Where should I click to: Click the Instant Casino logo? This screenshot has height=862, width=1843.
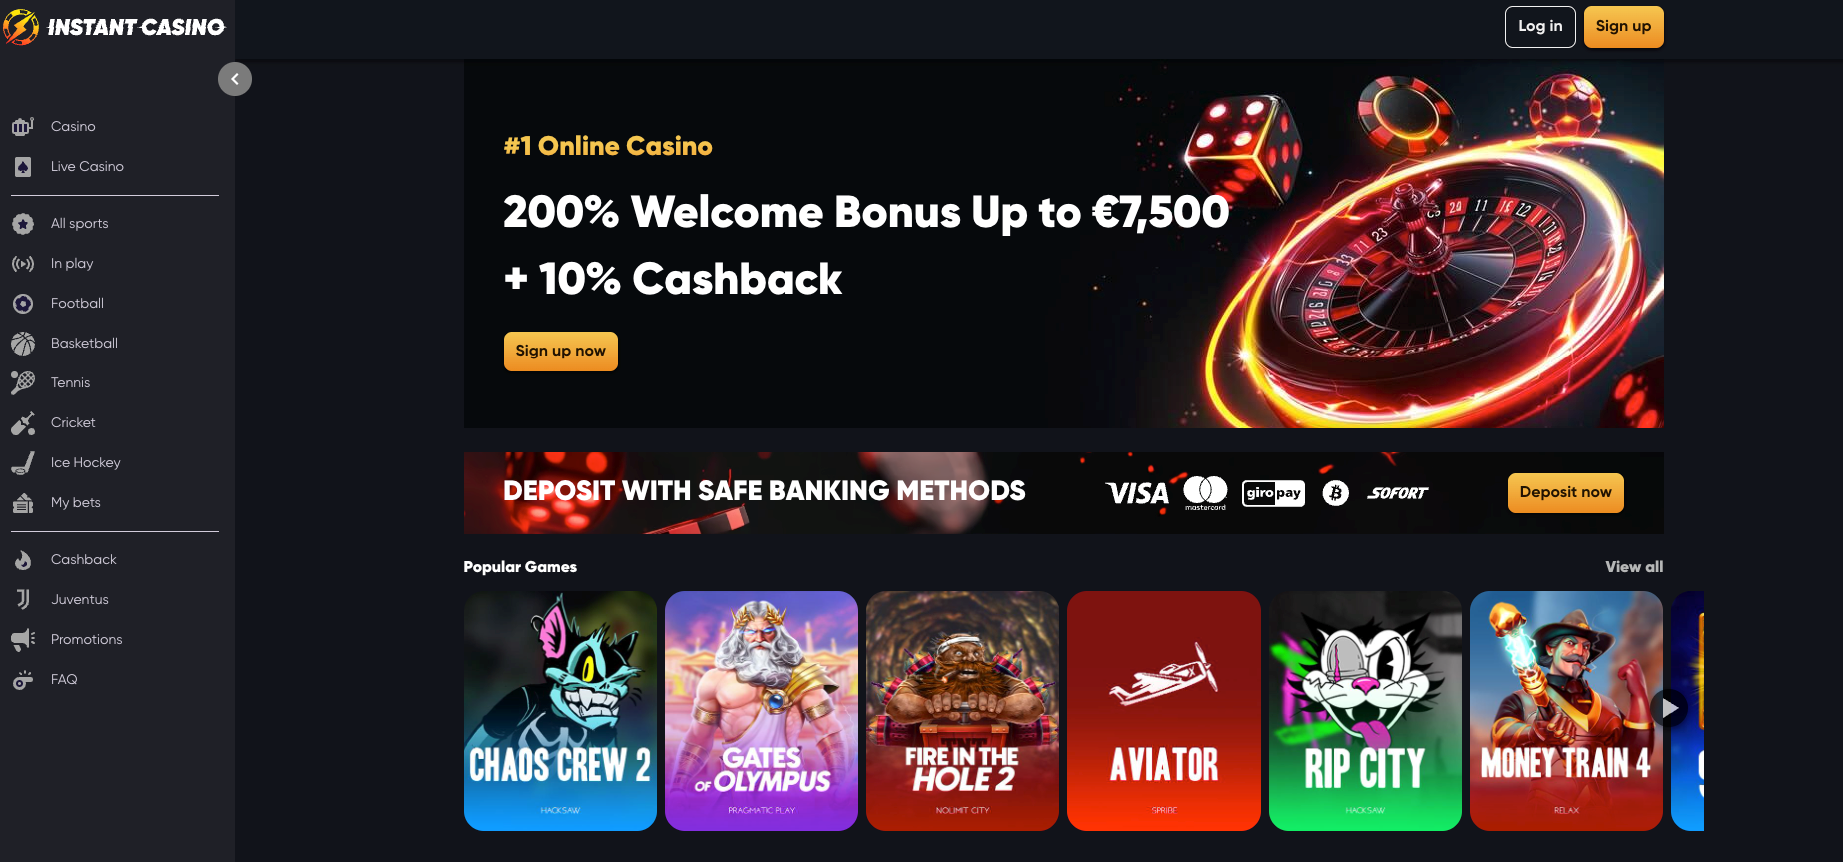pos(114,27)
